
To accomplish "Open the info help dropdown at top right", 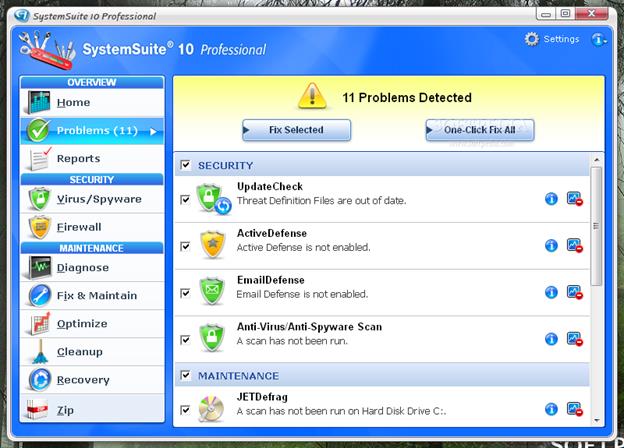I will 599,39.
